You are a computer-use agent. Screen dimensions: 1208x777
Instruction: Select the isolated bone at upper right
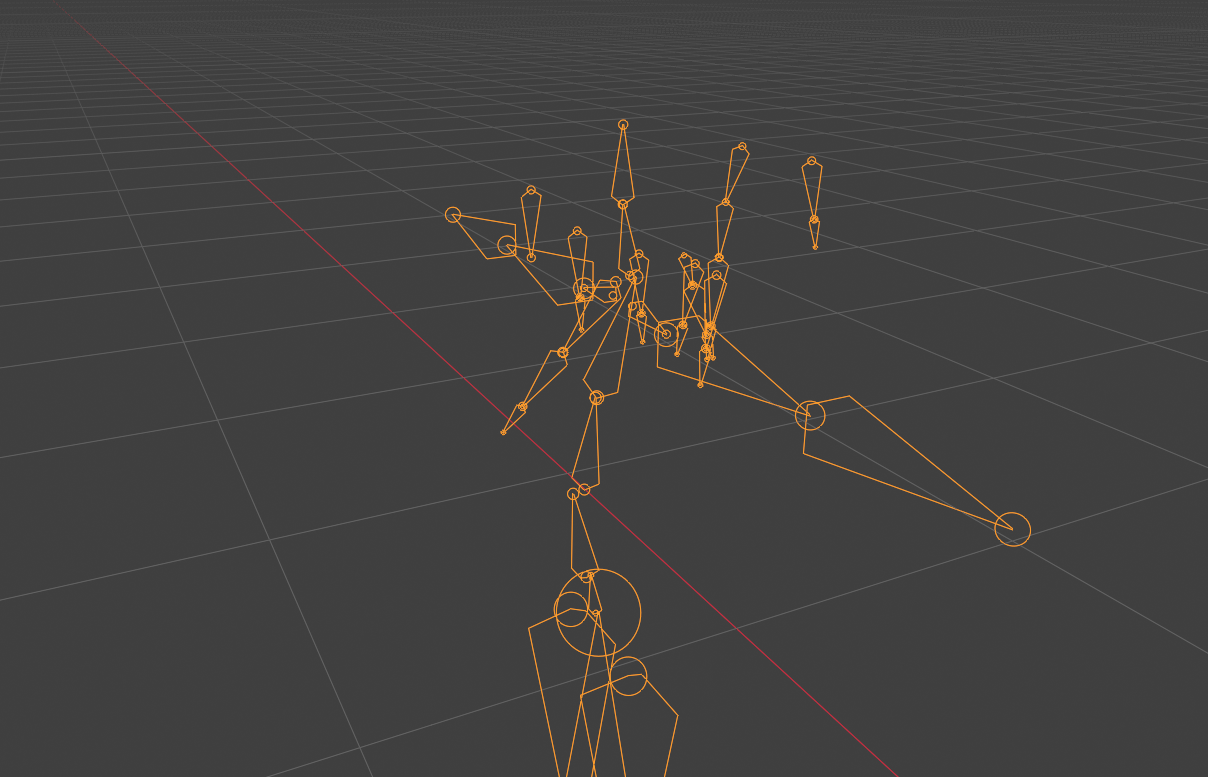[x=812, y=190]
